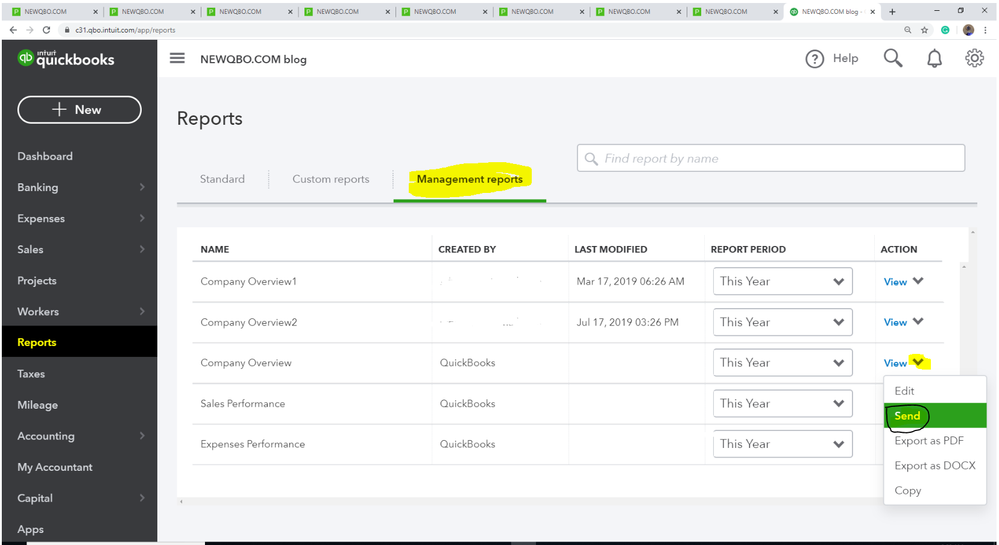Image resolution: width=999 pixels, height=545 pixels.
Task: Open action arrow for Company Overview2
Action: (x=918, y=321)
